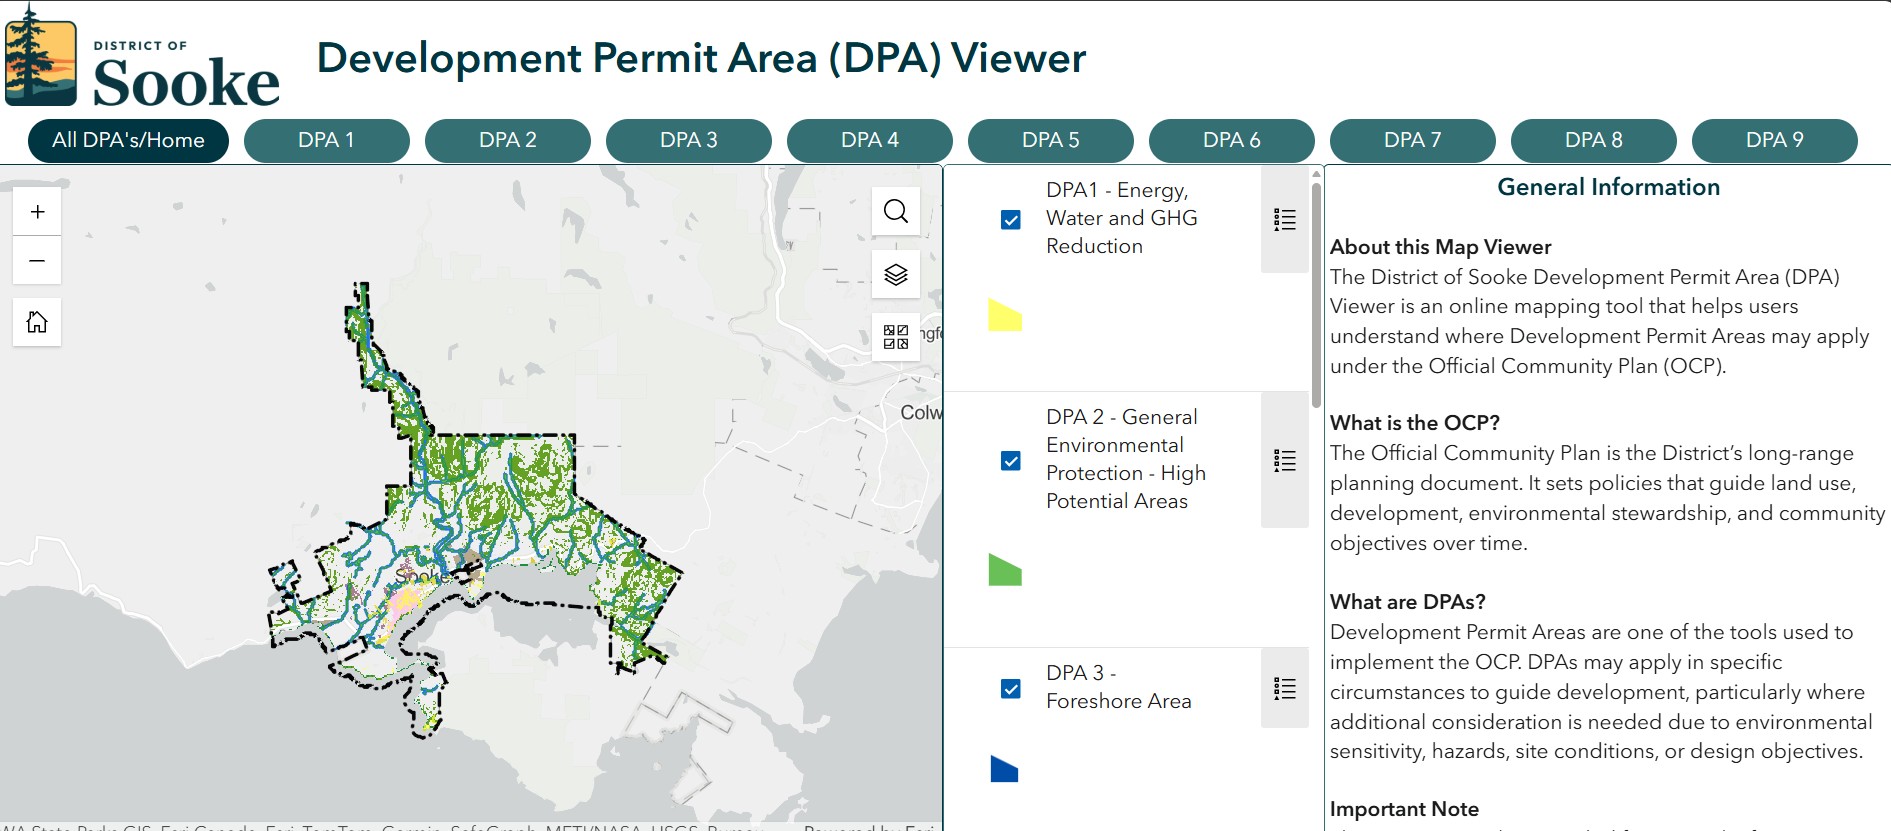Open the DPA 9 view
This screenshot has width=1891, height=831.
[1774, 140]
